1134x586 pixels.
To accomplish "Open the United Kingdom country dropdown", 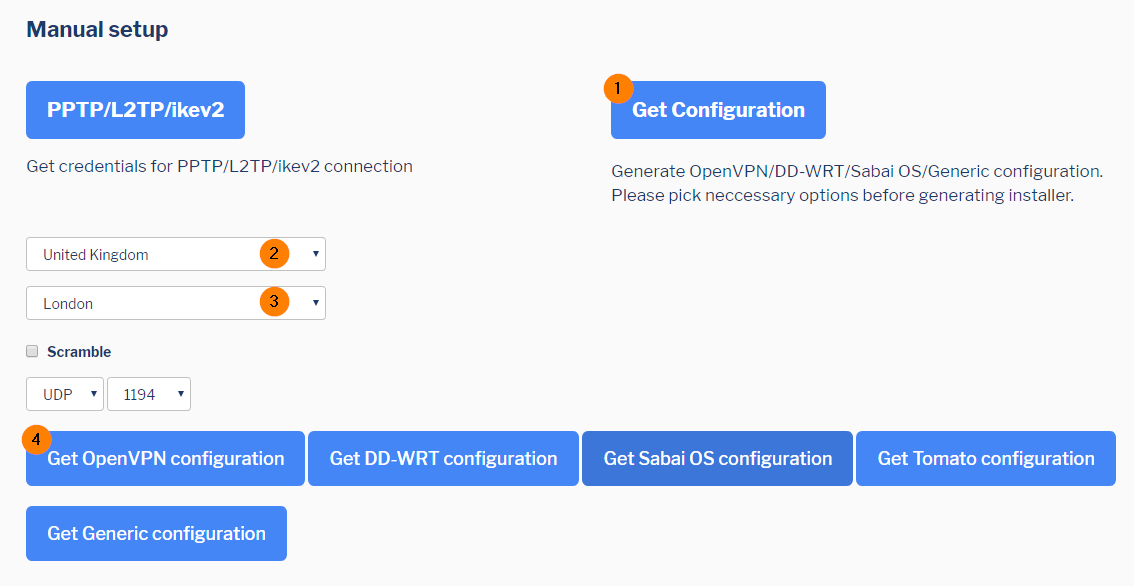I will coord(175,254).
